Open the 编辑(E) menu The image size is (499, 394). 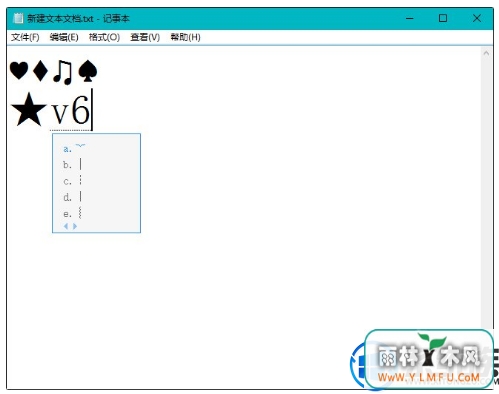[64, 37]
